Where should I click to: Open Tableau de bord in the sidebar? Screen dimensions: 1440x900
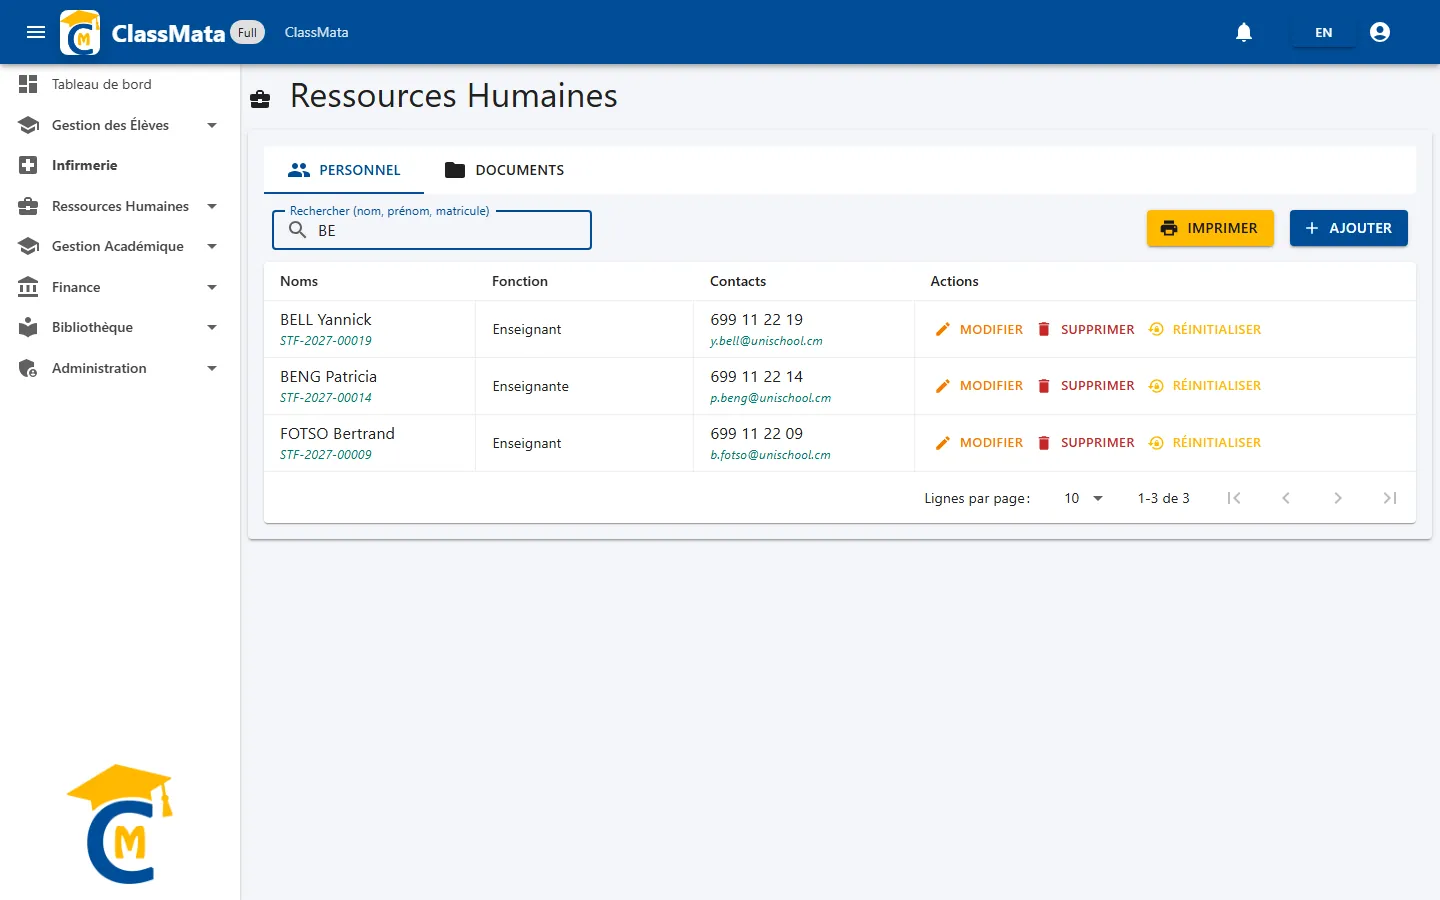pos(120,84)
